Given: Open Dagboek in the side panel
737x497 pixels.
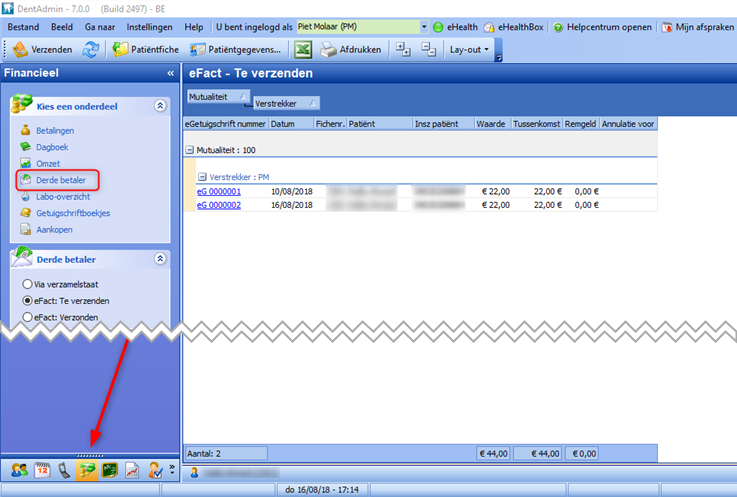Looking at the screenshot, I should click(x=52, y=147).
